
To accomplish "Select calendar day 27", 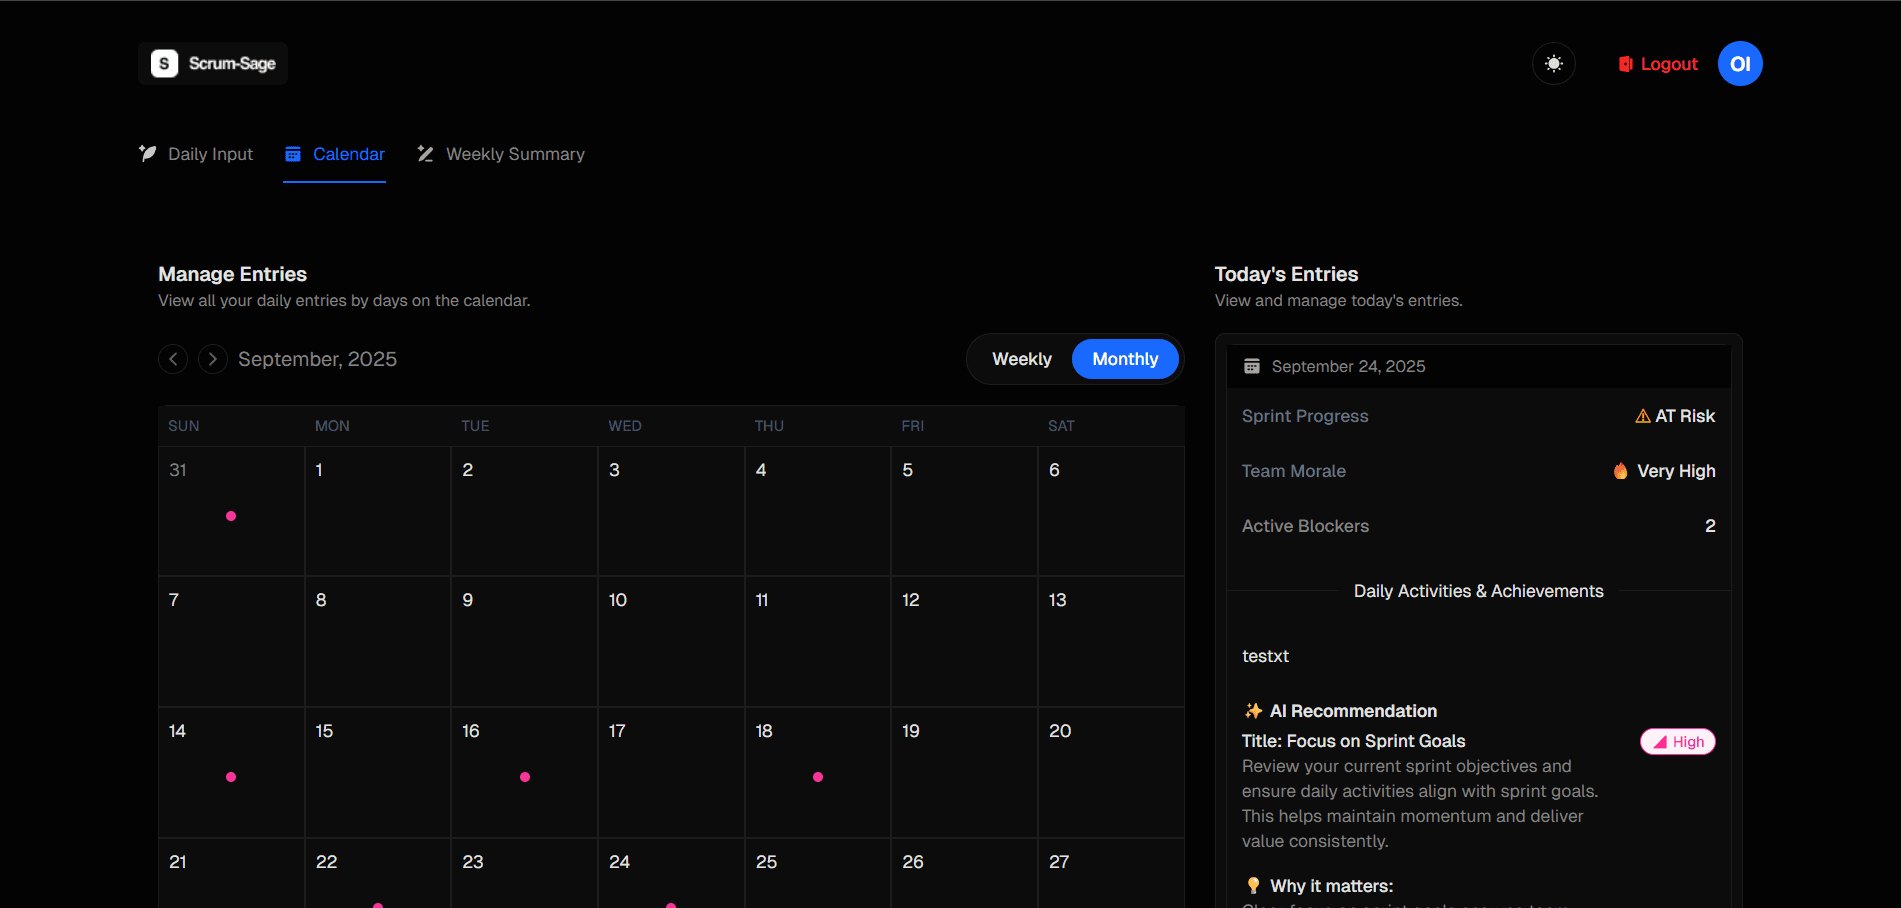I will [x=1111, y=874].
